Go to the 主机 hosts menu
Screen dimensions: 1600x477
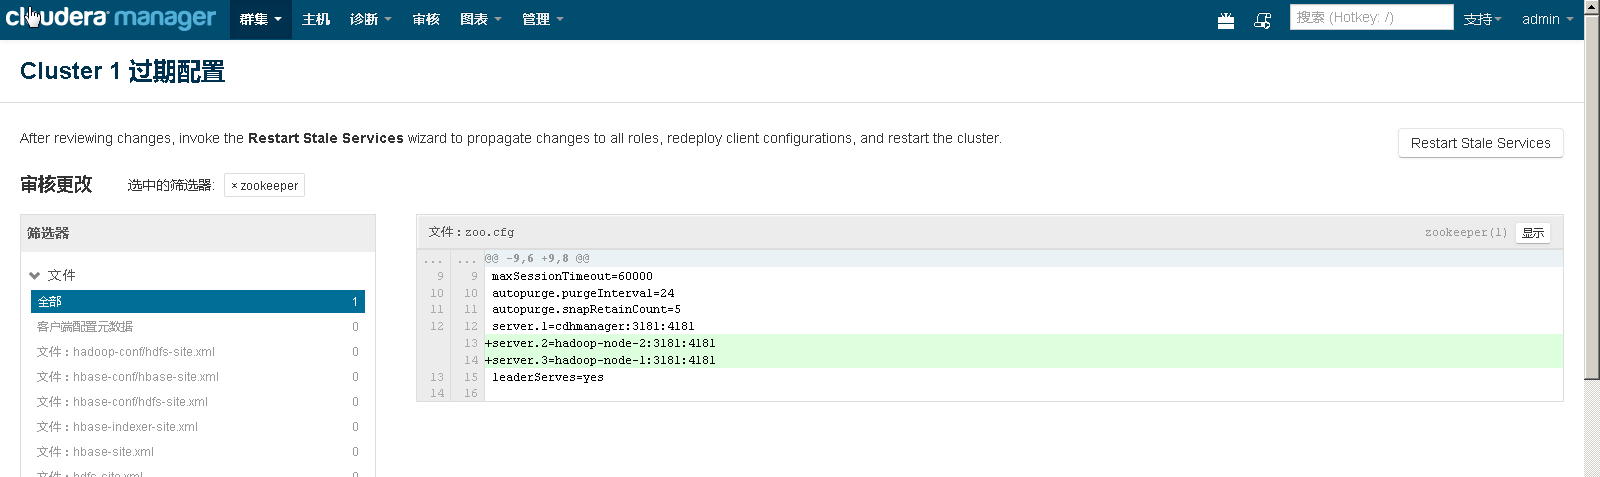point(316,19)
